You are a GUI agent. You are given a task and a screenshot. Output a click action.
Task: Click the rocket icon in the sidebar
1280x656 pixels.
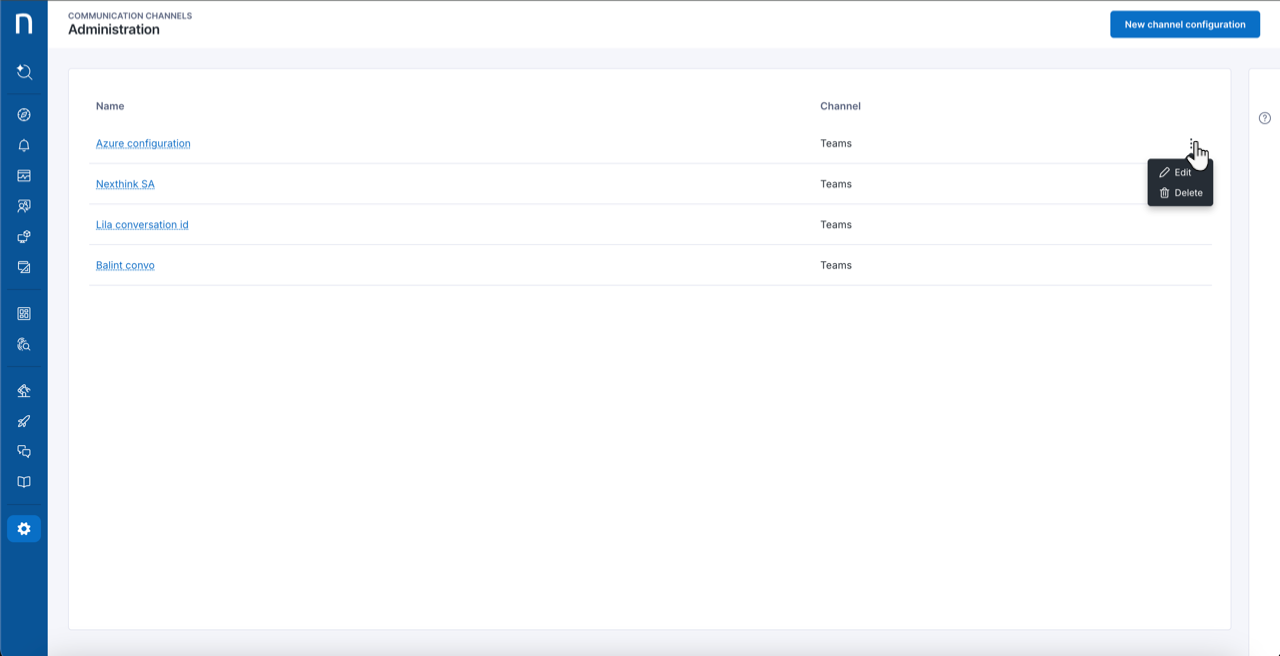coord(24,421)
